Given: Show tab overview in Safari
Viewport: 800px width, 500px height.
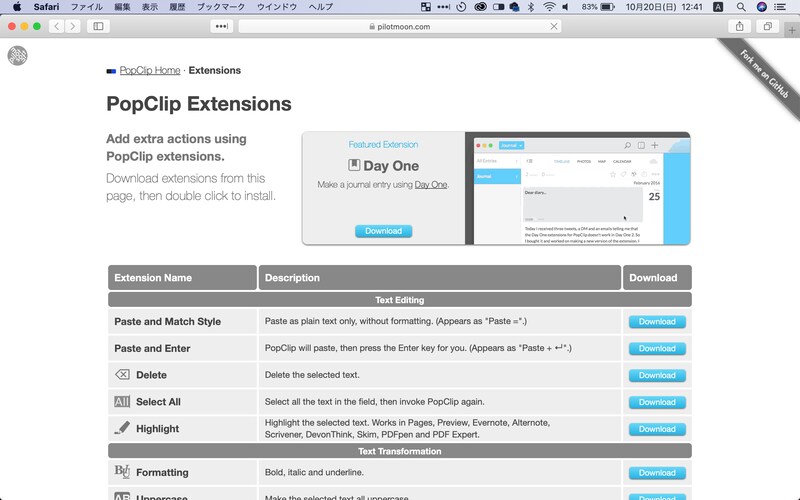Looking at the screenshot, I should click(767, 26).
